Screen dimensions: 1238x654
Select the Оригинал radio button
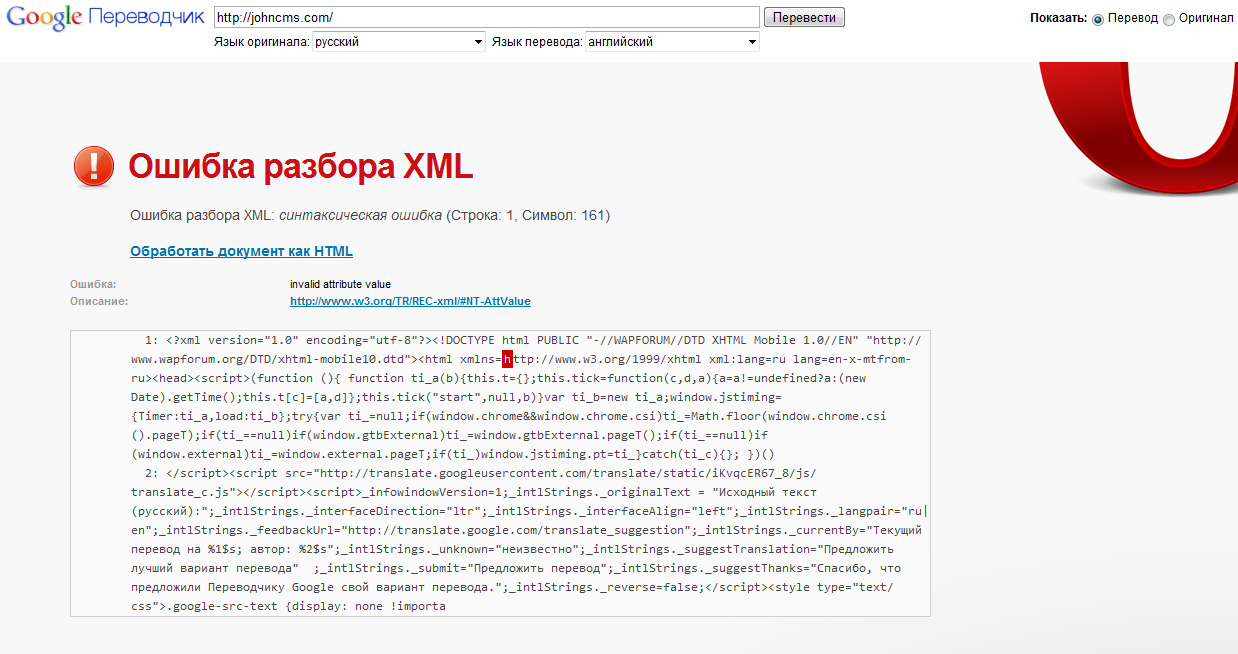coord(1169,19)
